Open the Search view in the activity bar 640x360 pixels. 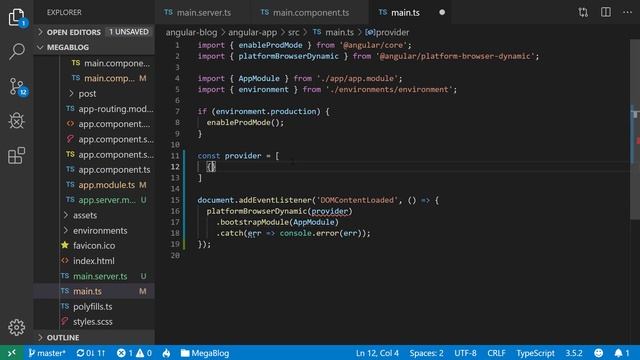(x=17, y=52)
